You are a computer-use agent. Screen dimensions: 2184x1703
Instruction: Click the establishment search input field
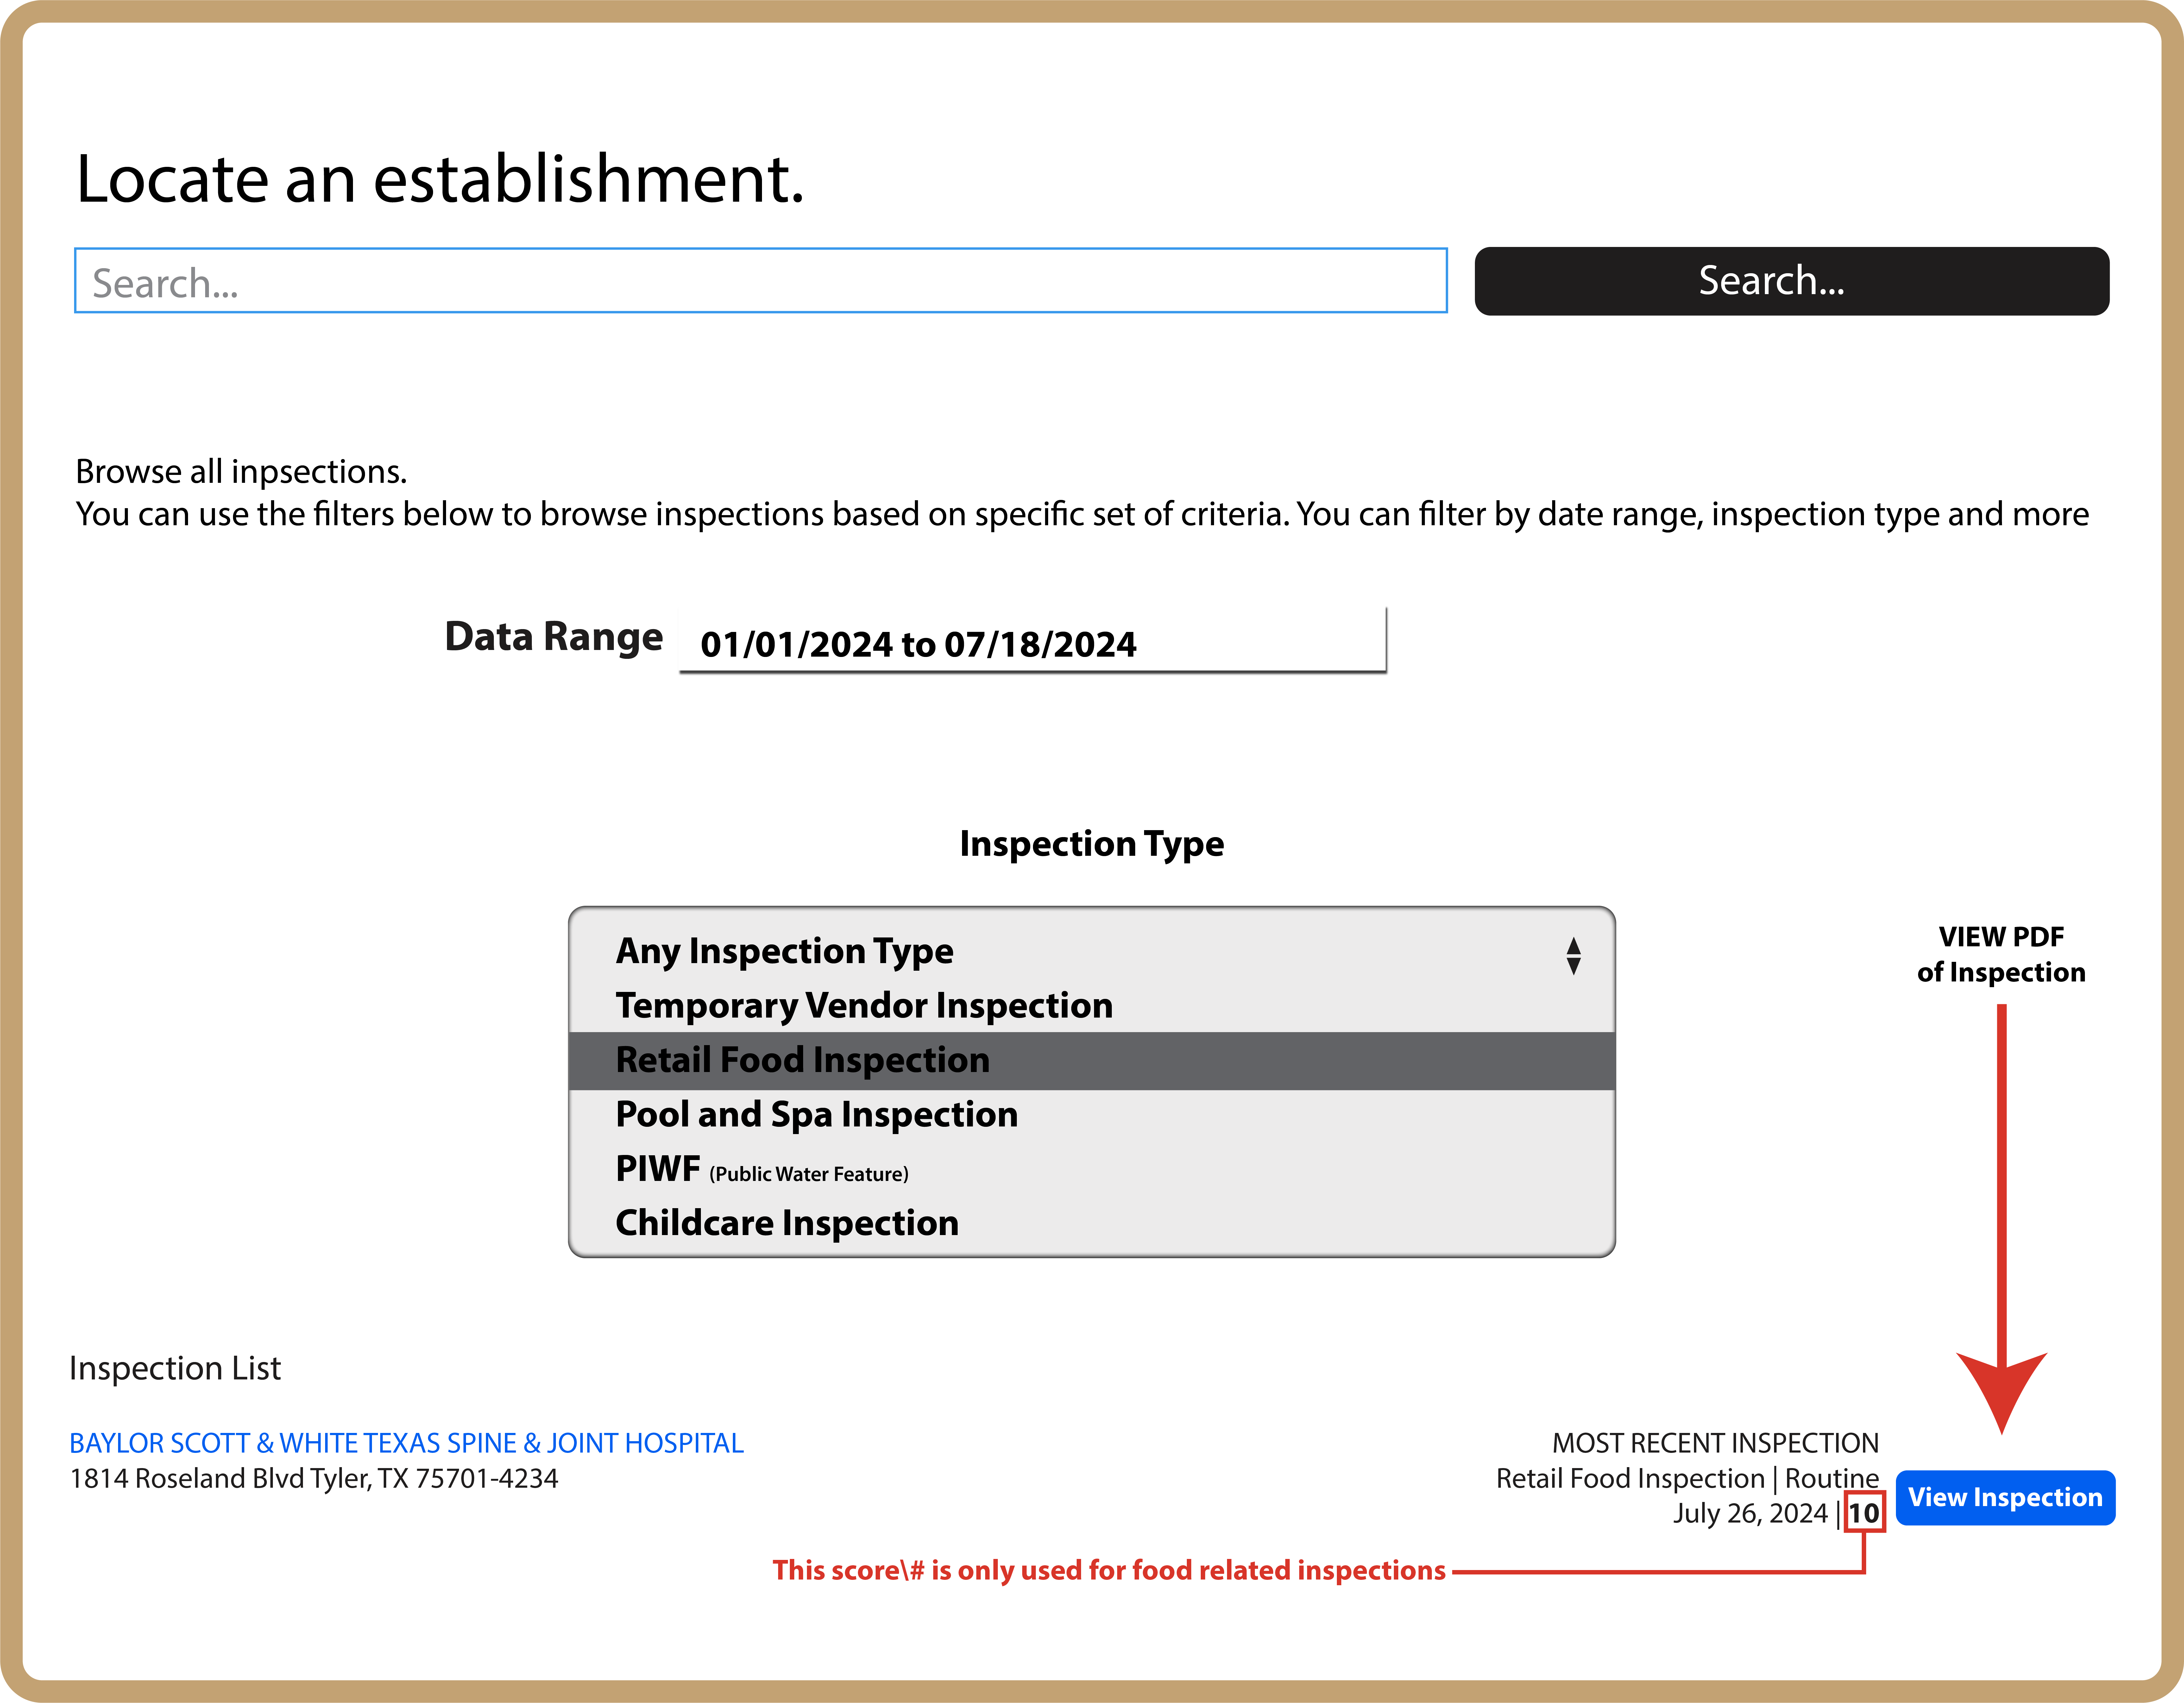760,281
